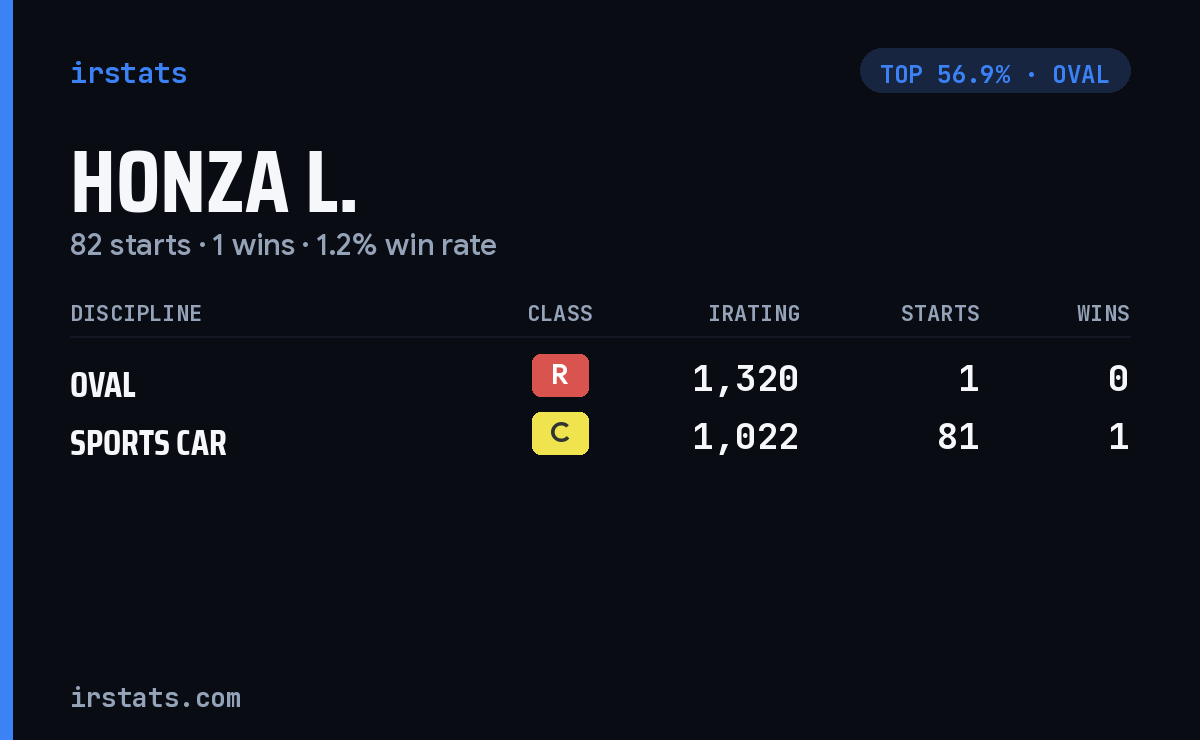Click the HONZA L. driver name
This screenshot has width=1200, height=740.
pos(213,183)
